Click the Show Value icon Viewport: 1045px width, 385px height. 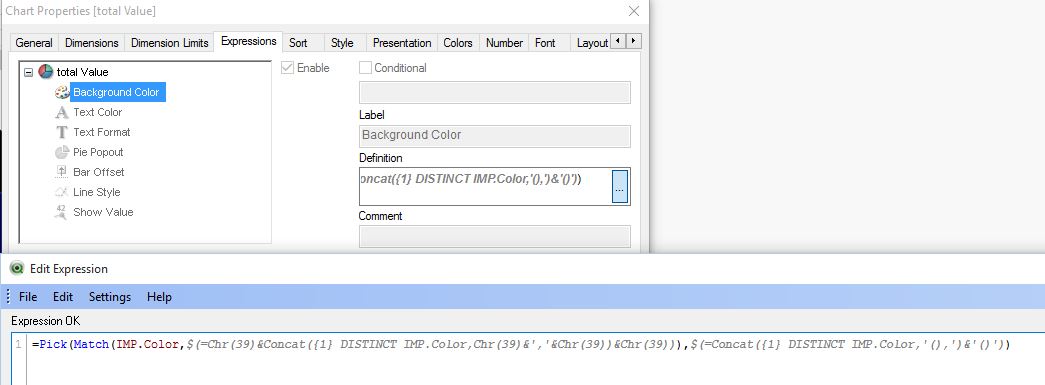(61, 212)
